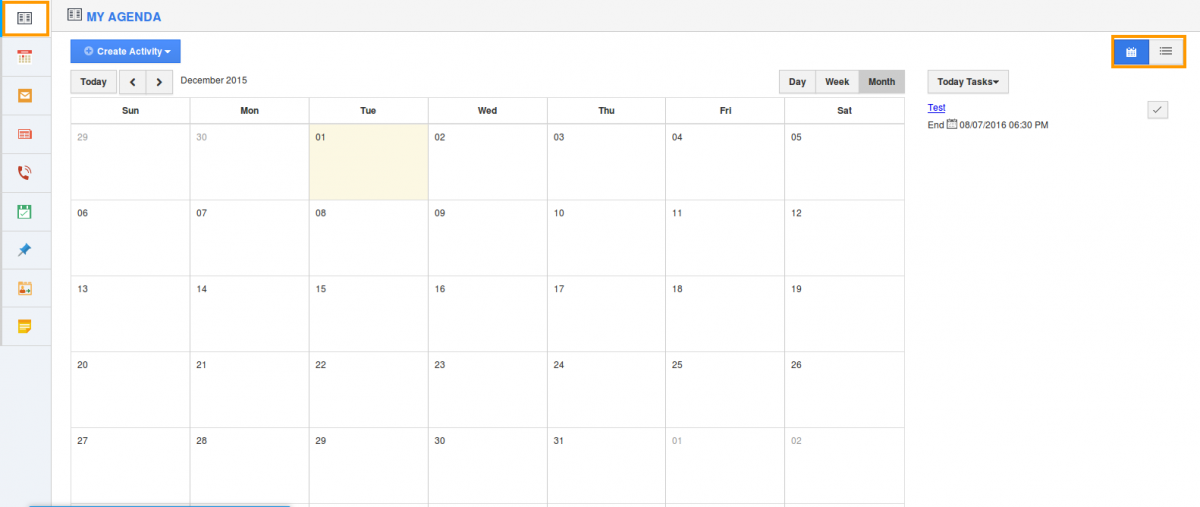Click the Tue column header
Image resolution: width=1200 pixels, height=507 pixels.
pyautogui.click(x=368, y=111)
